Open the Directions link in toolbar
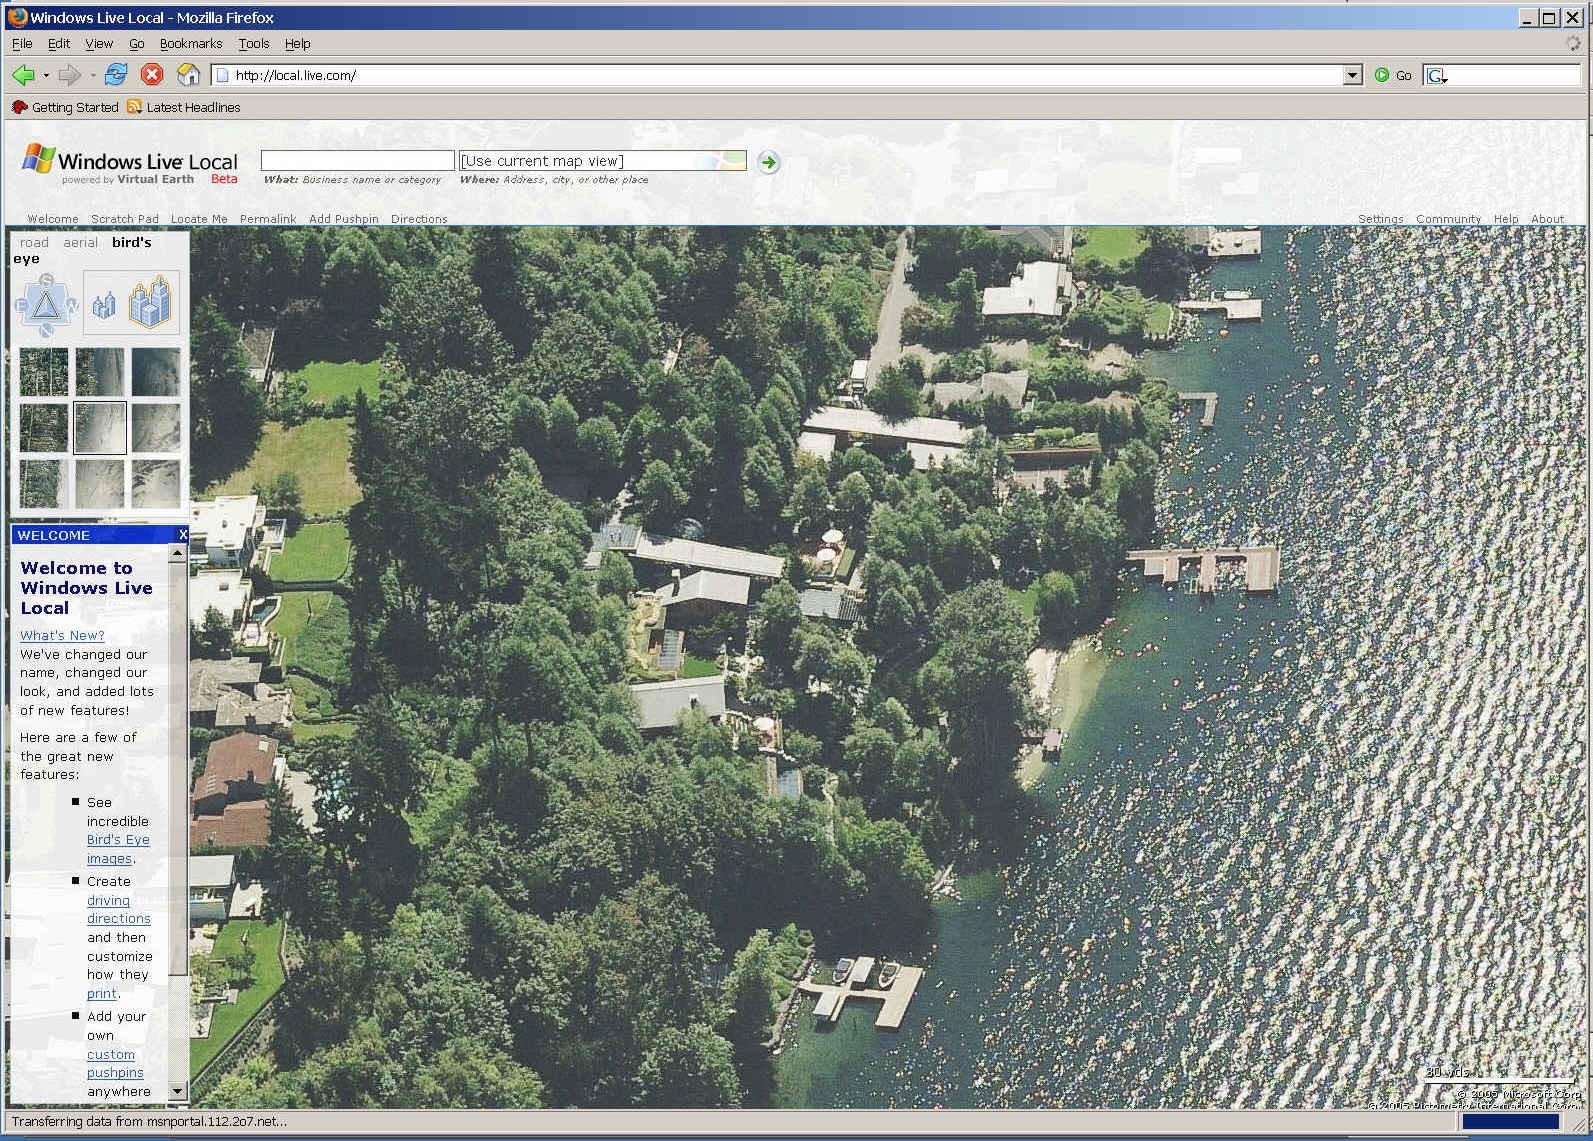This screenshot has width=1593, height=1141. [x=418, y=219]
